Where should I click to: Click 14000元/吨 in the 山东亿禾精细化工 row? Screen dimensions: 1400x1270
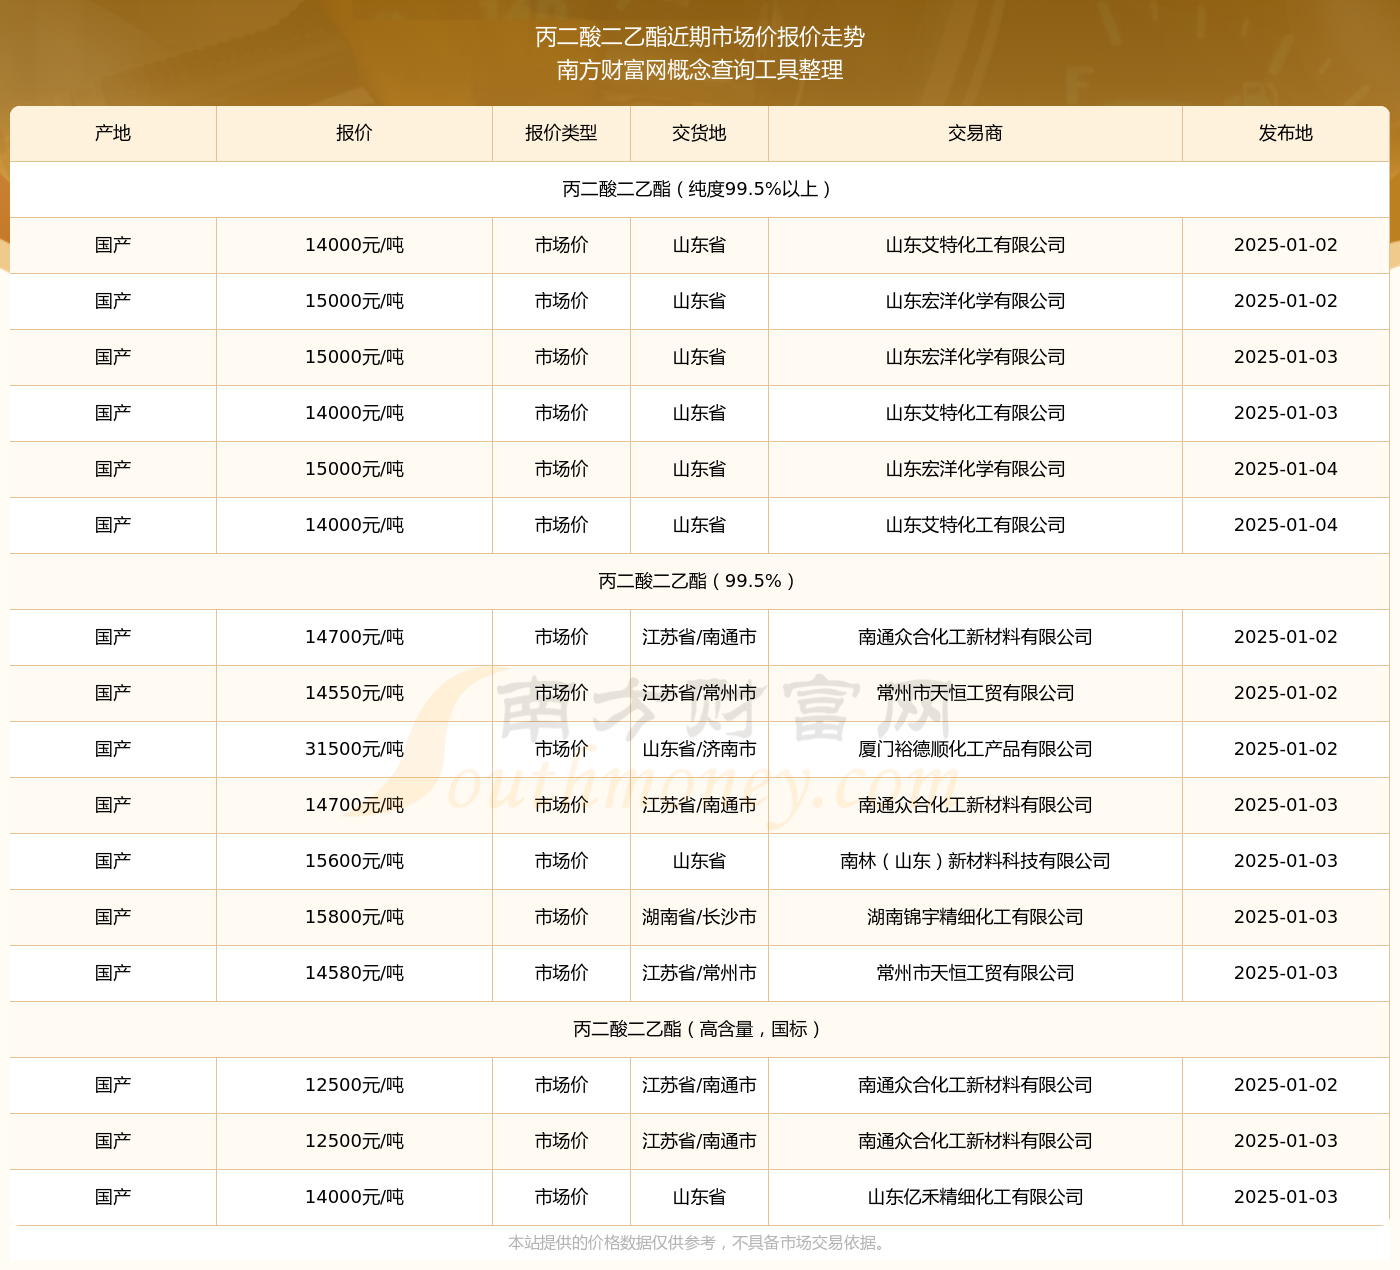pyautogui.click(x=354, y=1197)
